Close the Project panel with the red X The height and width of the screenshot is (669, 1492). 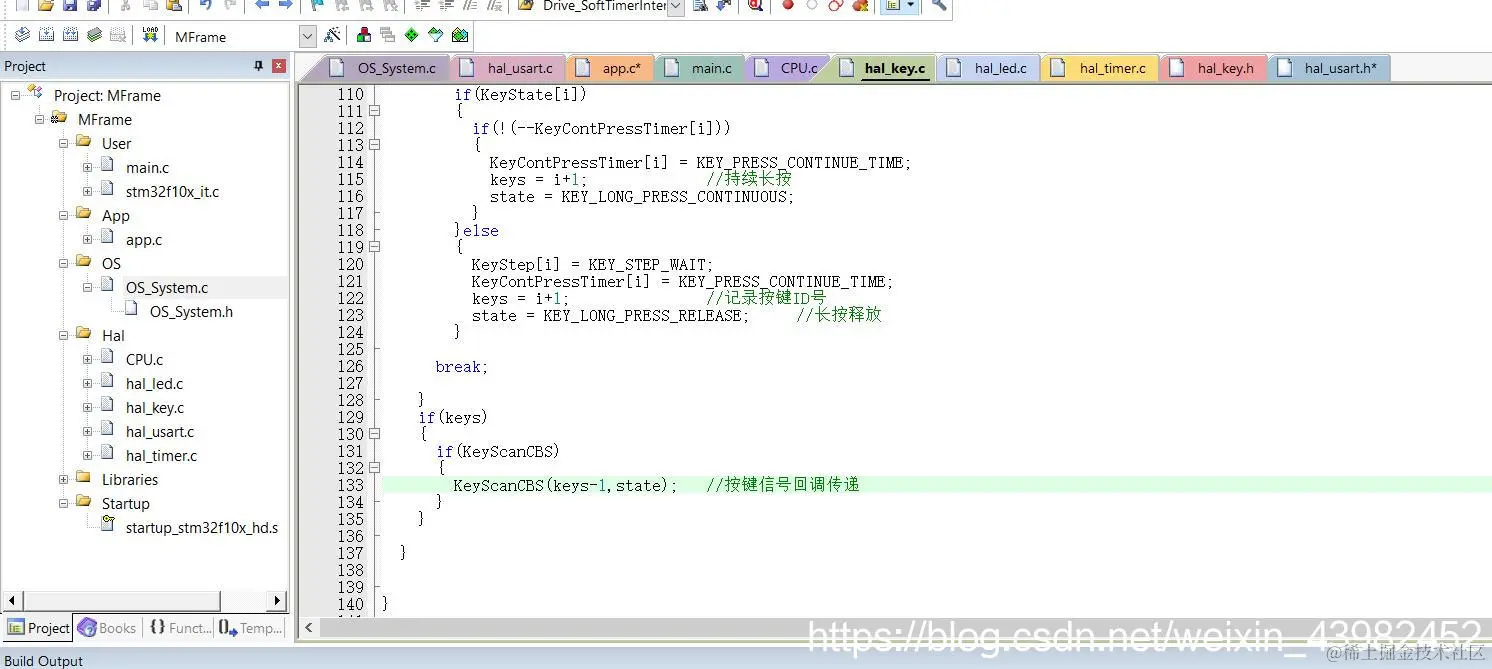click(279, 66)
